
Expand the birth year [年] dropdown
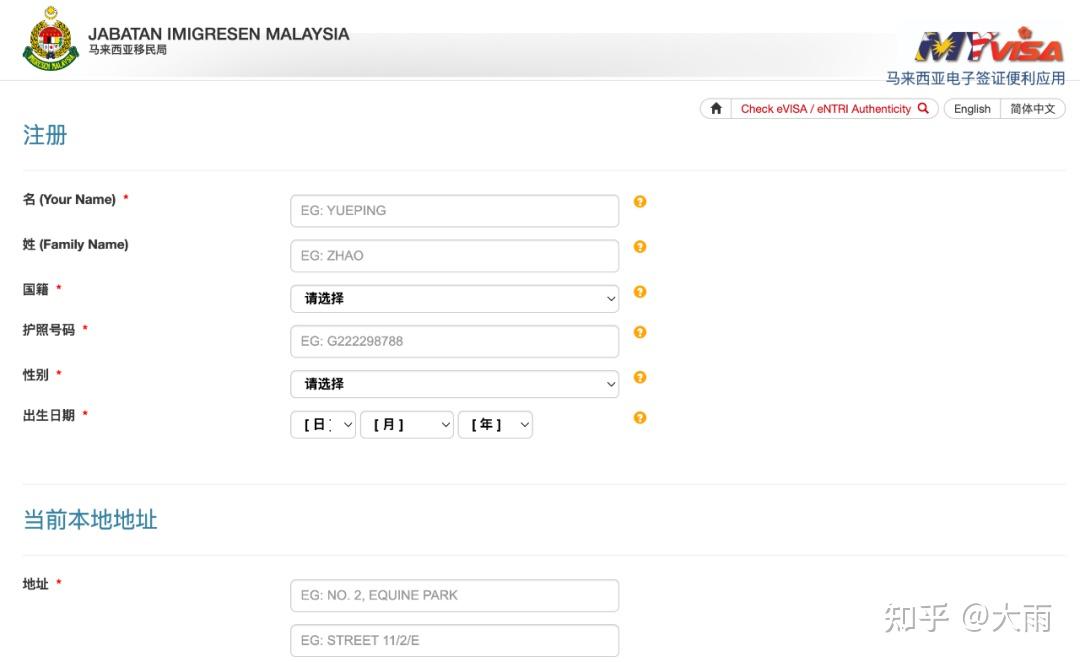[495, 425]
